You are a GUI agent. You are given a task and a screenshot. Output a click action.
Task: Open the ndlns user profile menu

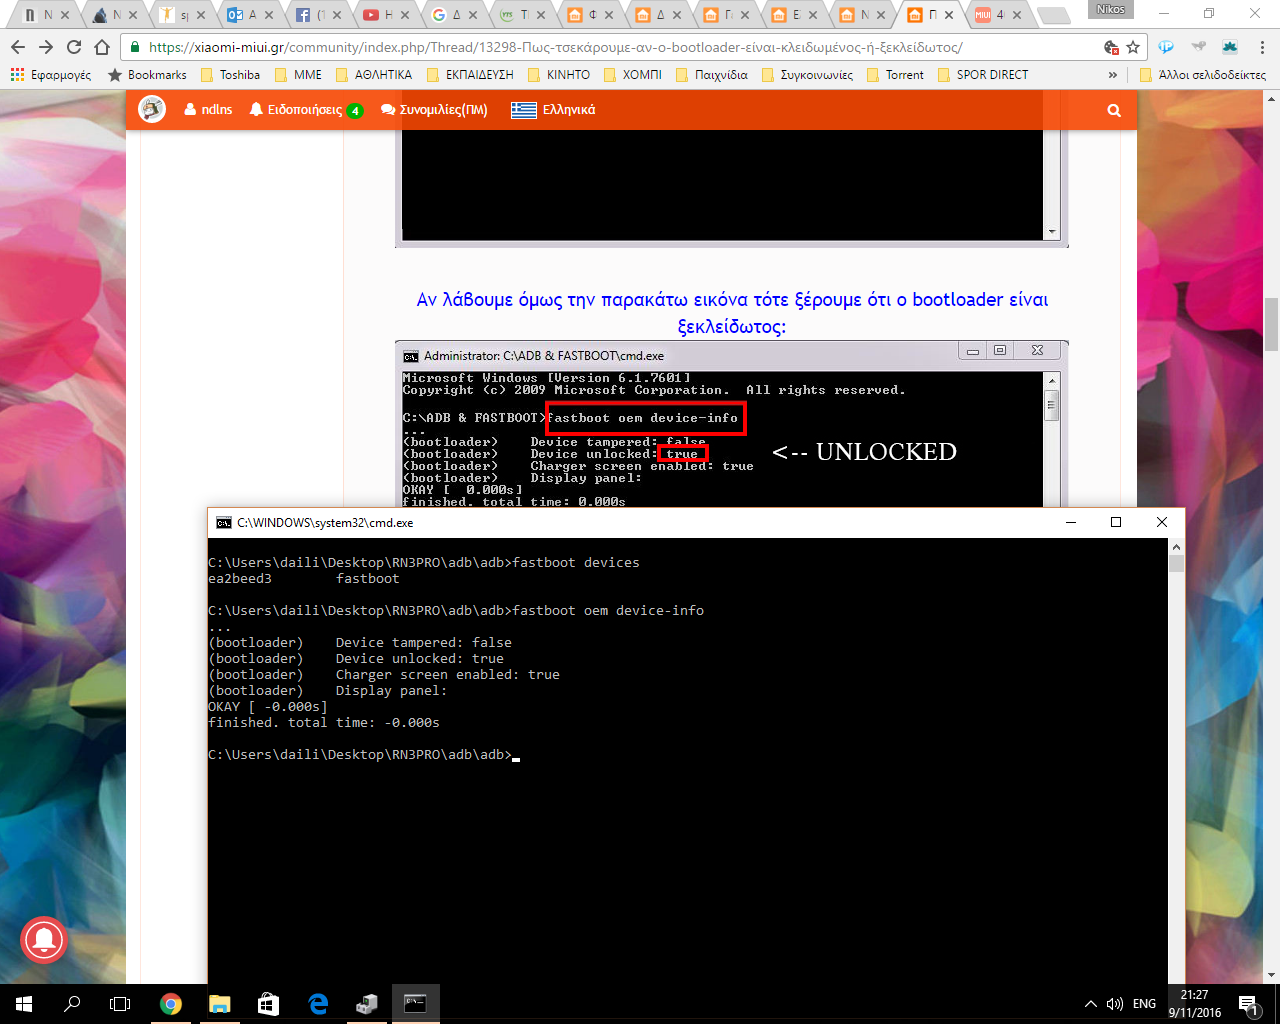(208, 110)
